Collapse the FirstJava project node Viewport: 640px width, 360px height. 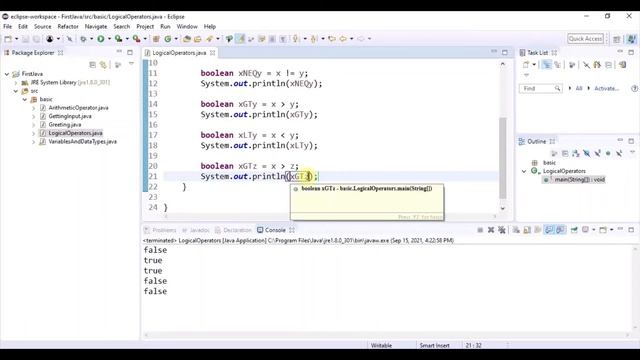point(7,74)
